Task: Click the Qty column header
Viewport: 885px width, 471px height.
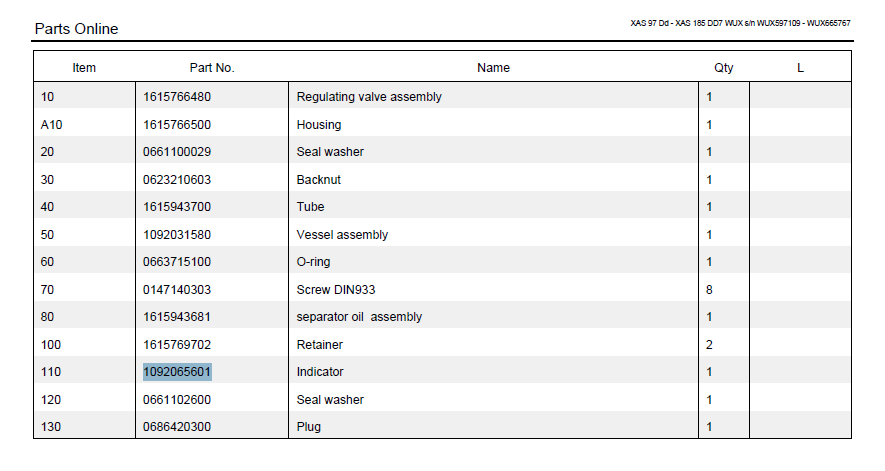Action: click(723, 68)
